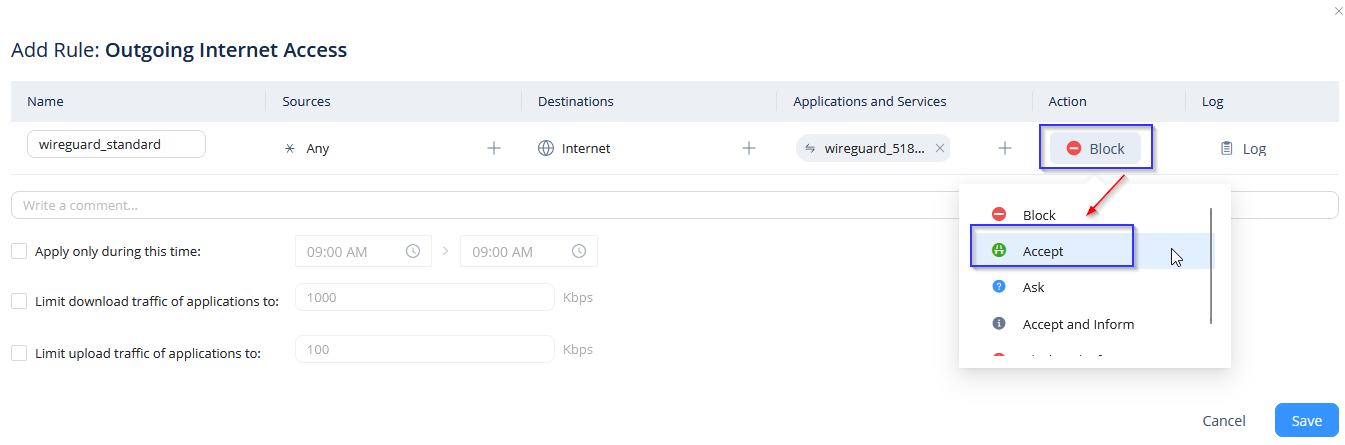Open the Block action dropdown

(x=1095, y=148)
